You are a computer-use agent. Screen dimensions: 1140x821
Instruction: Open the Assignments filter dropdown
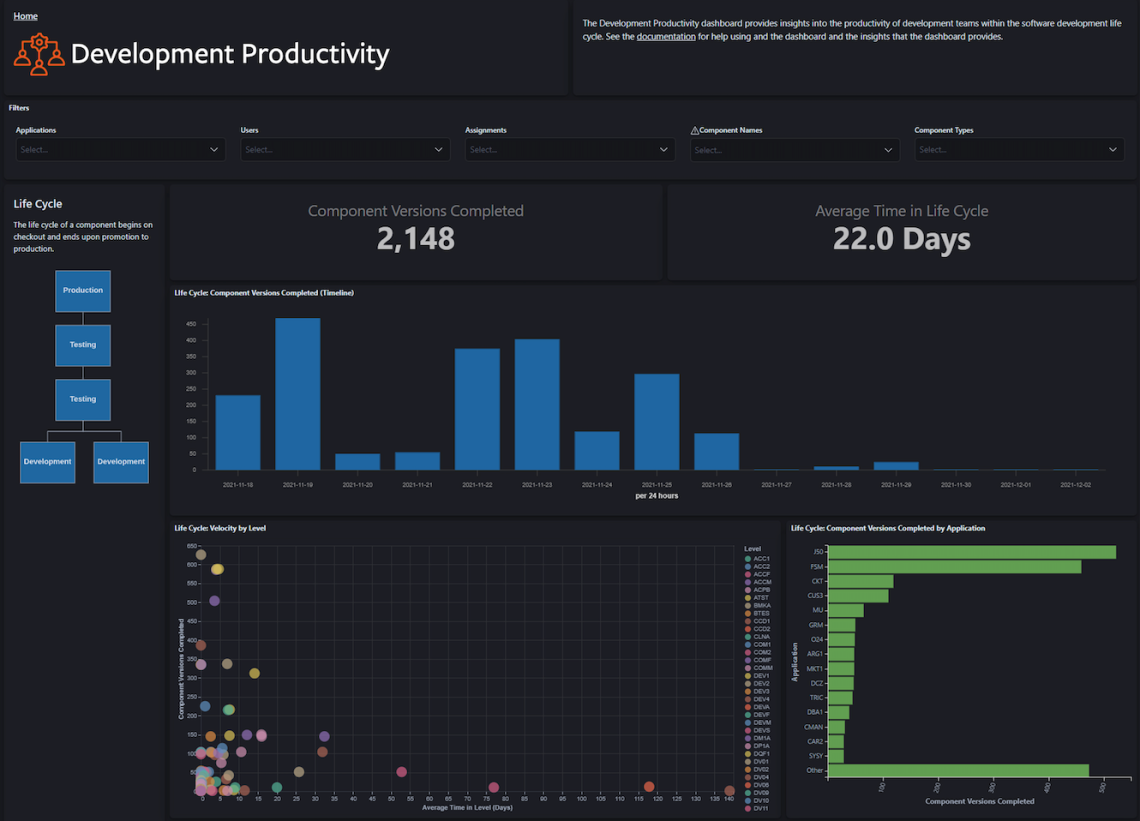pyautogui.click(x=569, y=149)
